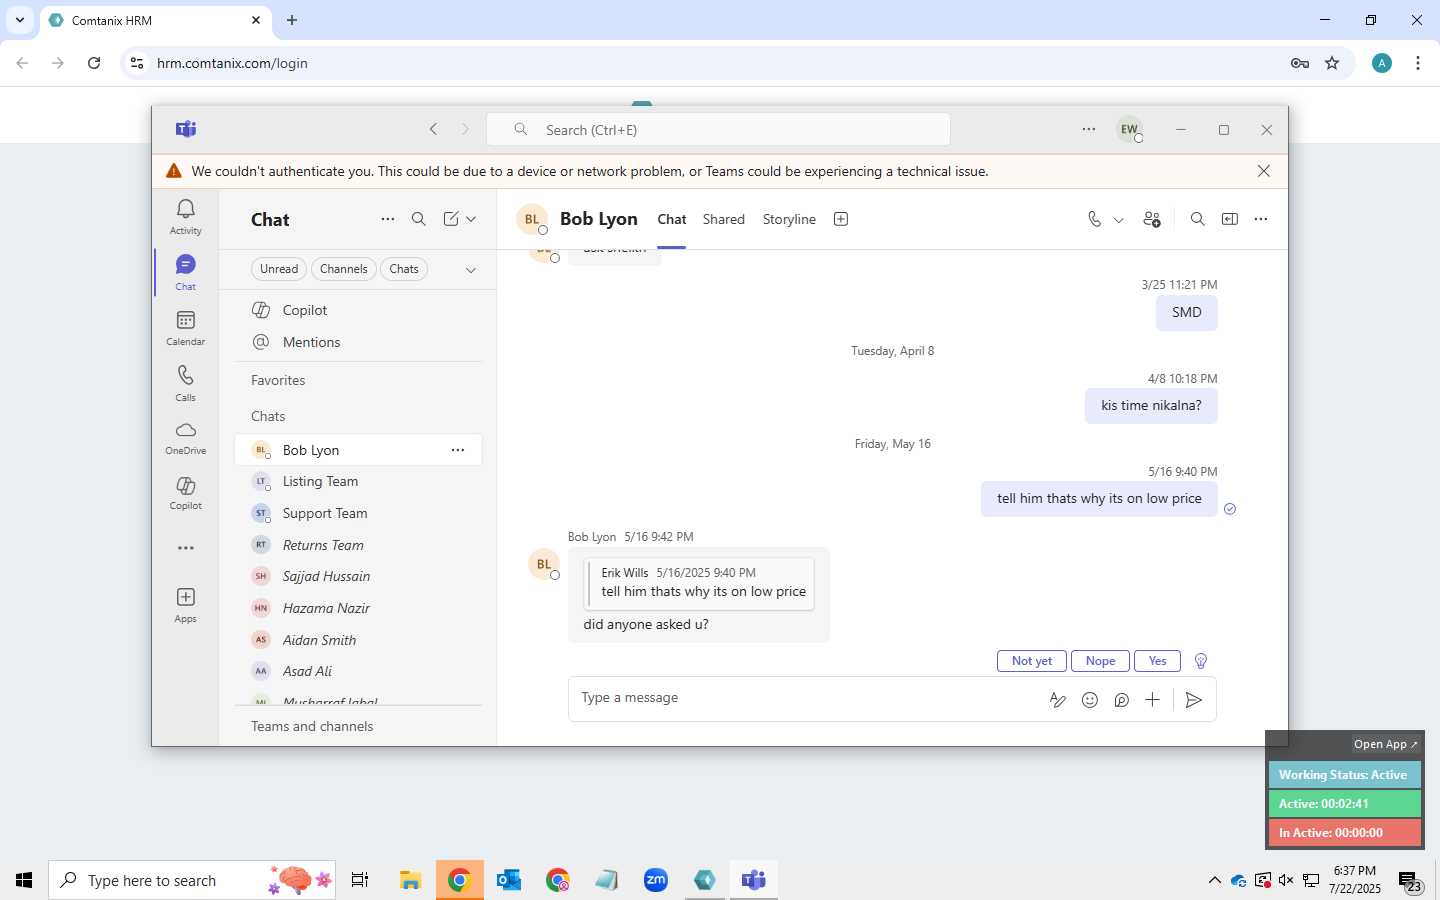Image resolution: width=1440 pixels, height=900 pixels.
Task: Expand the call options dropdown
Action: [x=1119, y=220]
